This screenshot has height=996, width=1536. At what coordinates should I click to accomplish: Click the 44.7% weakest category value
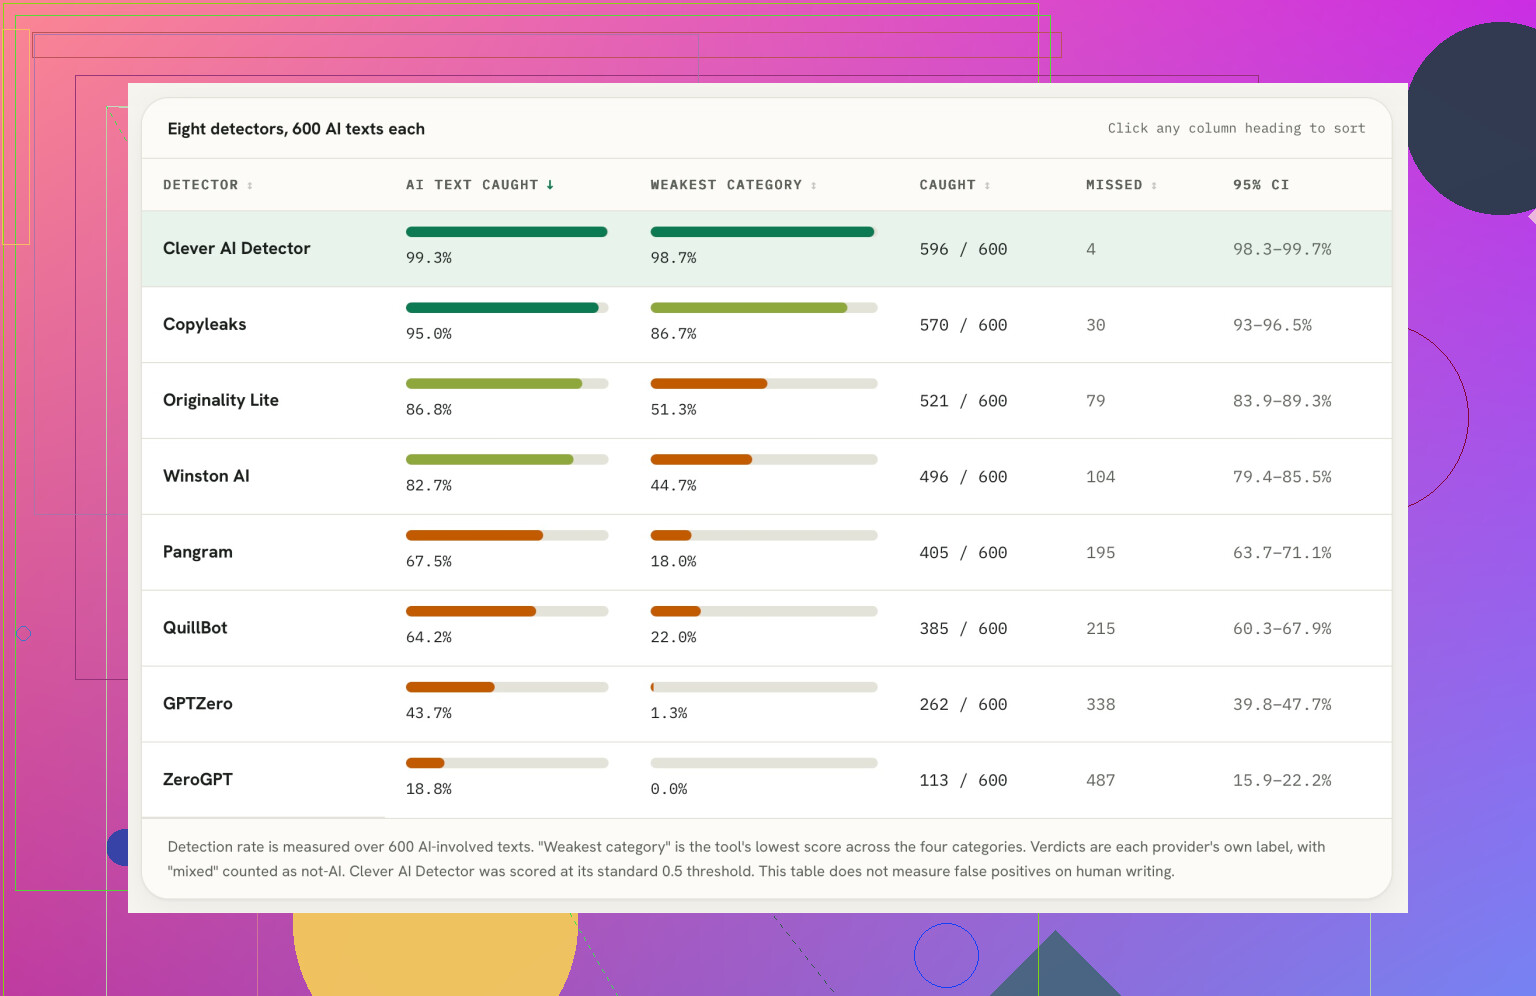[x=673, y=486]
